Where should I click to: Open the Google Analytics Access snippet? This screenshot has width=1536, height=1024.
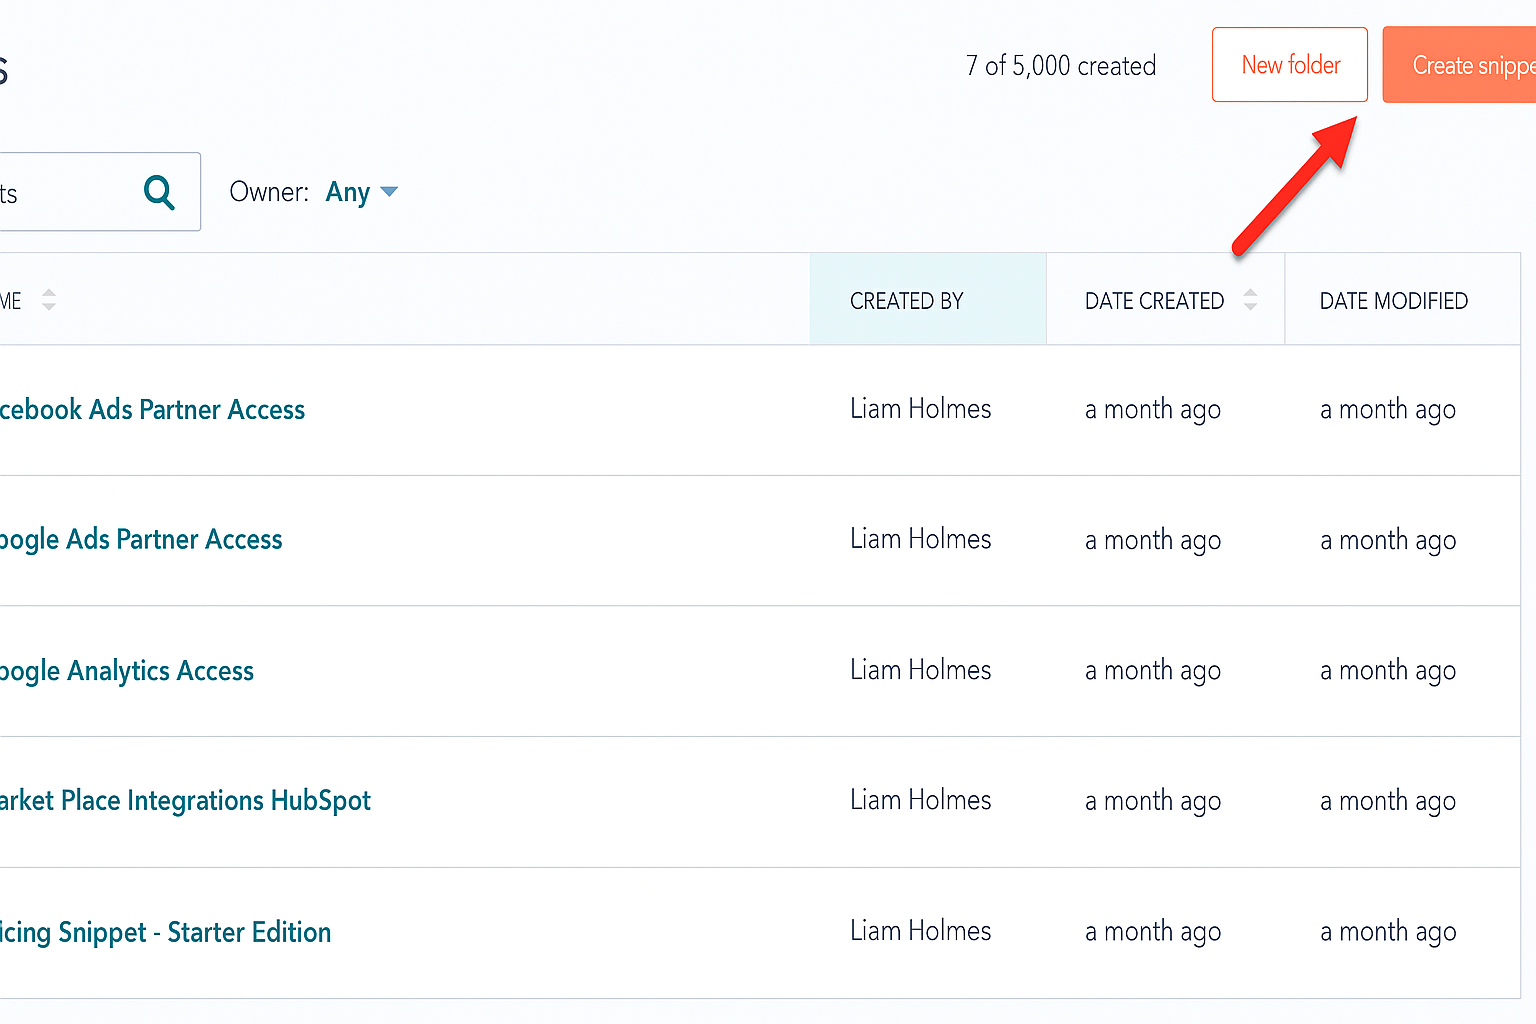point(127,670)
